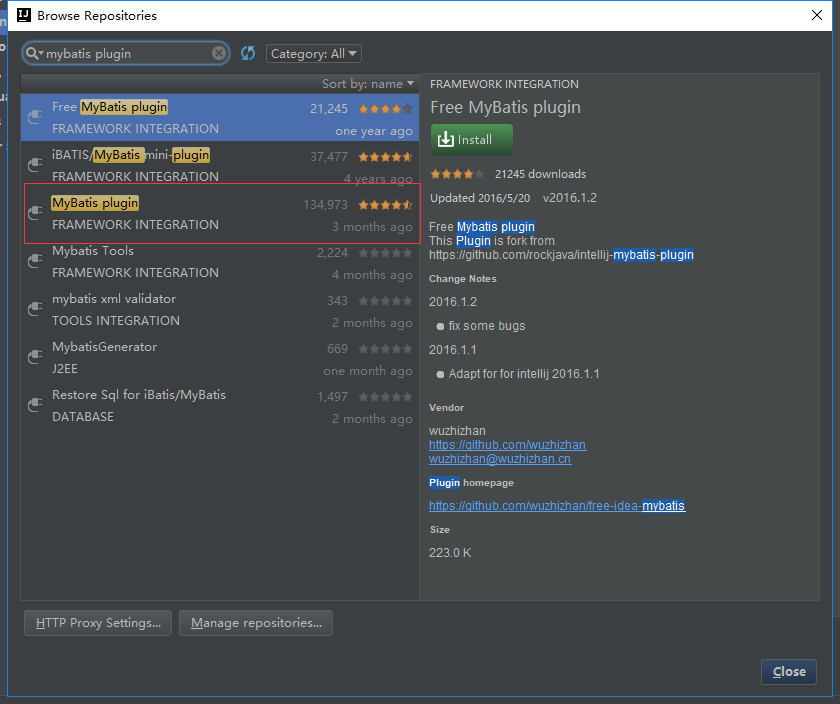Click star rating of Free MyBatis plugin row
Screen dimensions: 840x704
tap(386, 109)
